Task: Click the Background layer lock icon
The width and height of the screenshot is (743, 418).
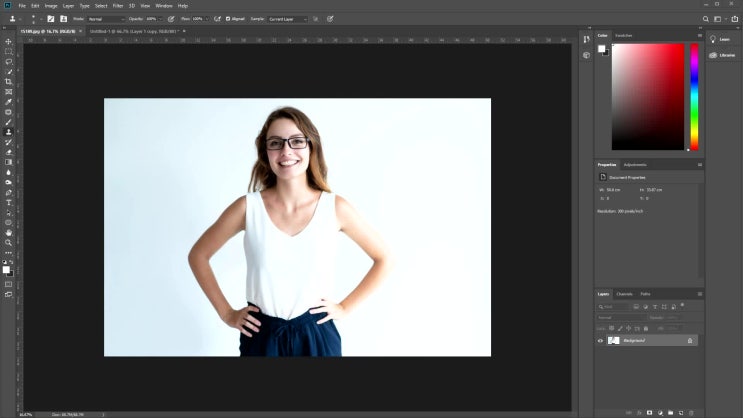Action: tap(689, 341)
